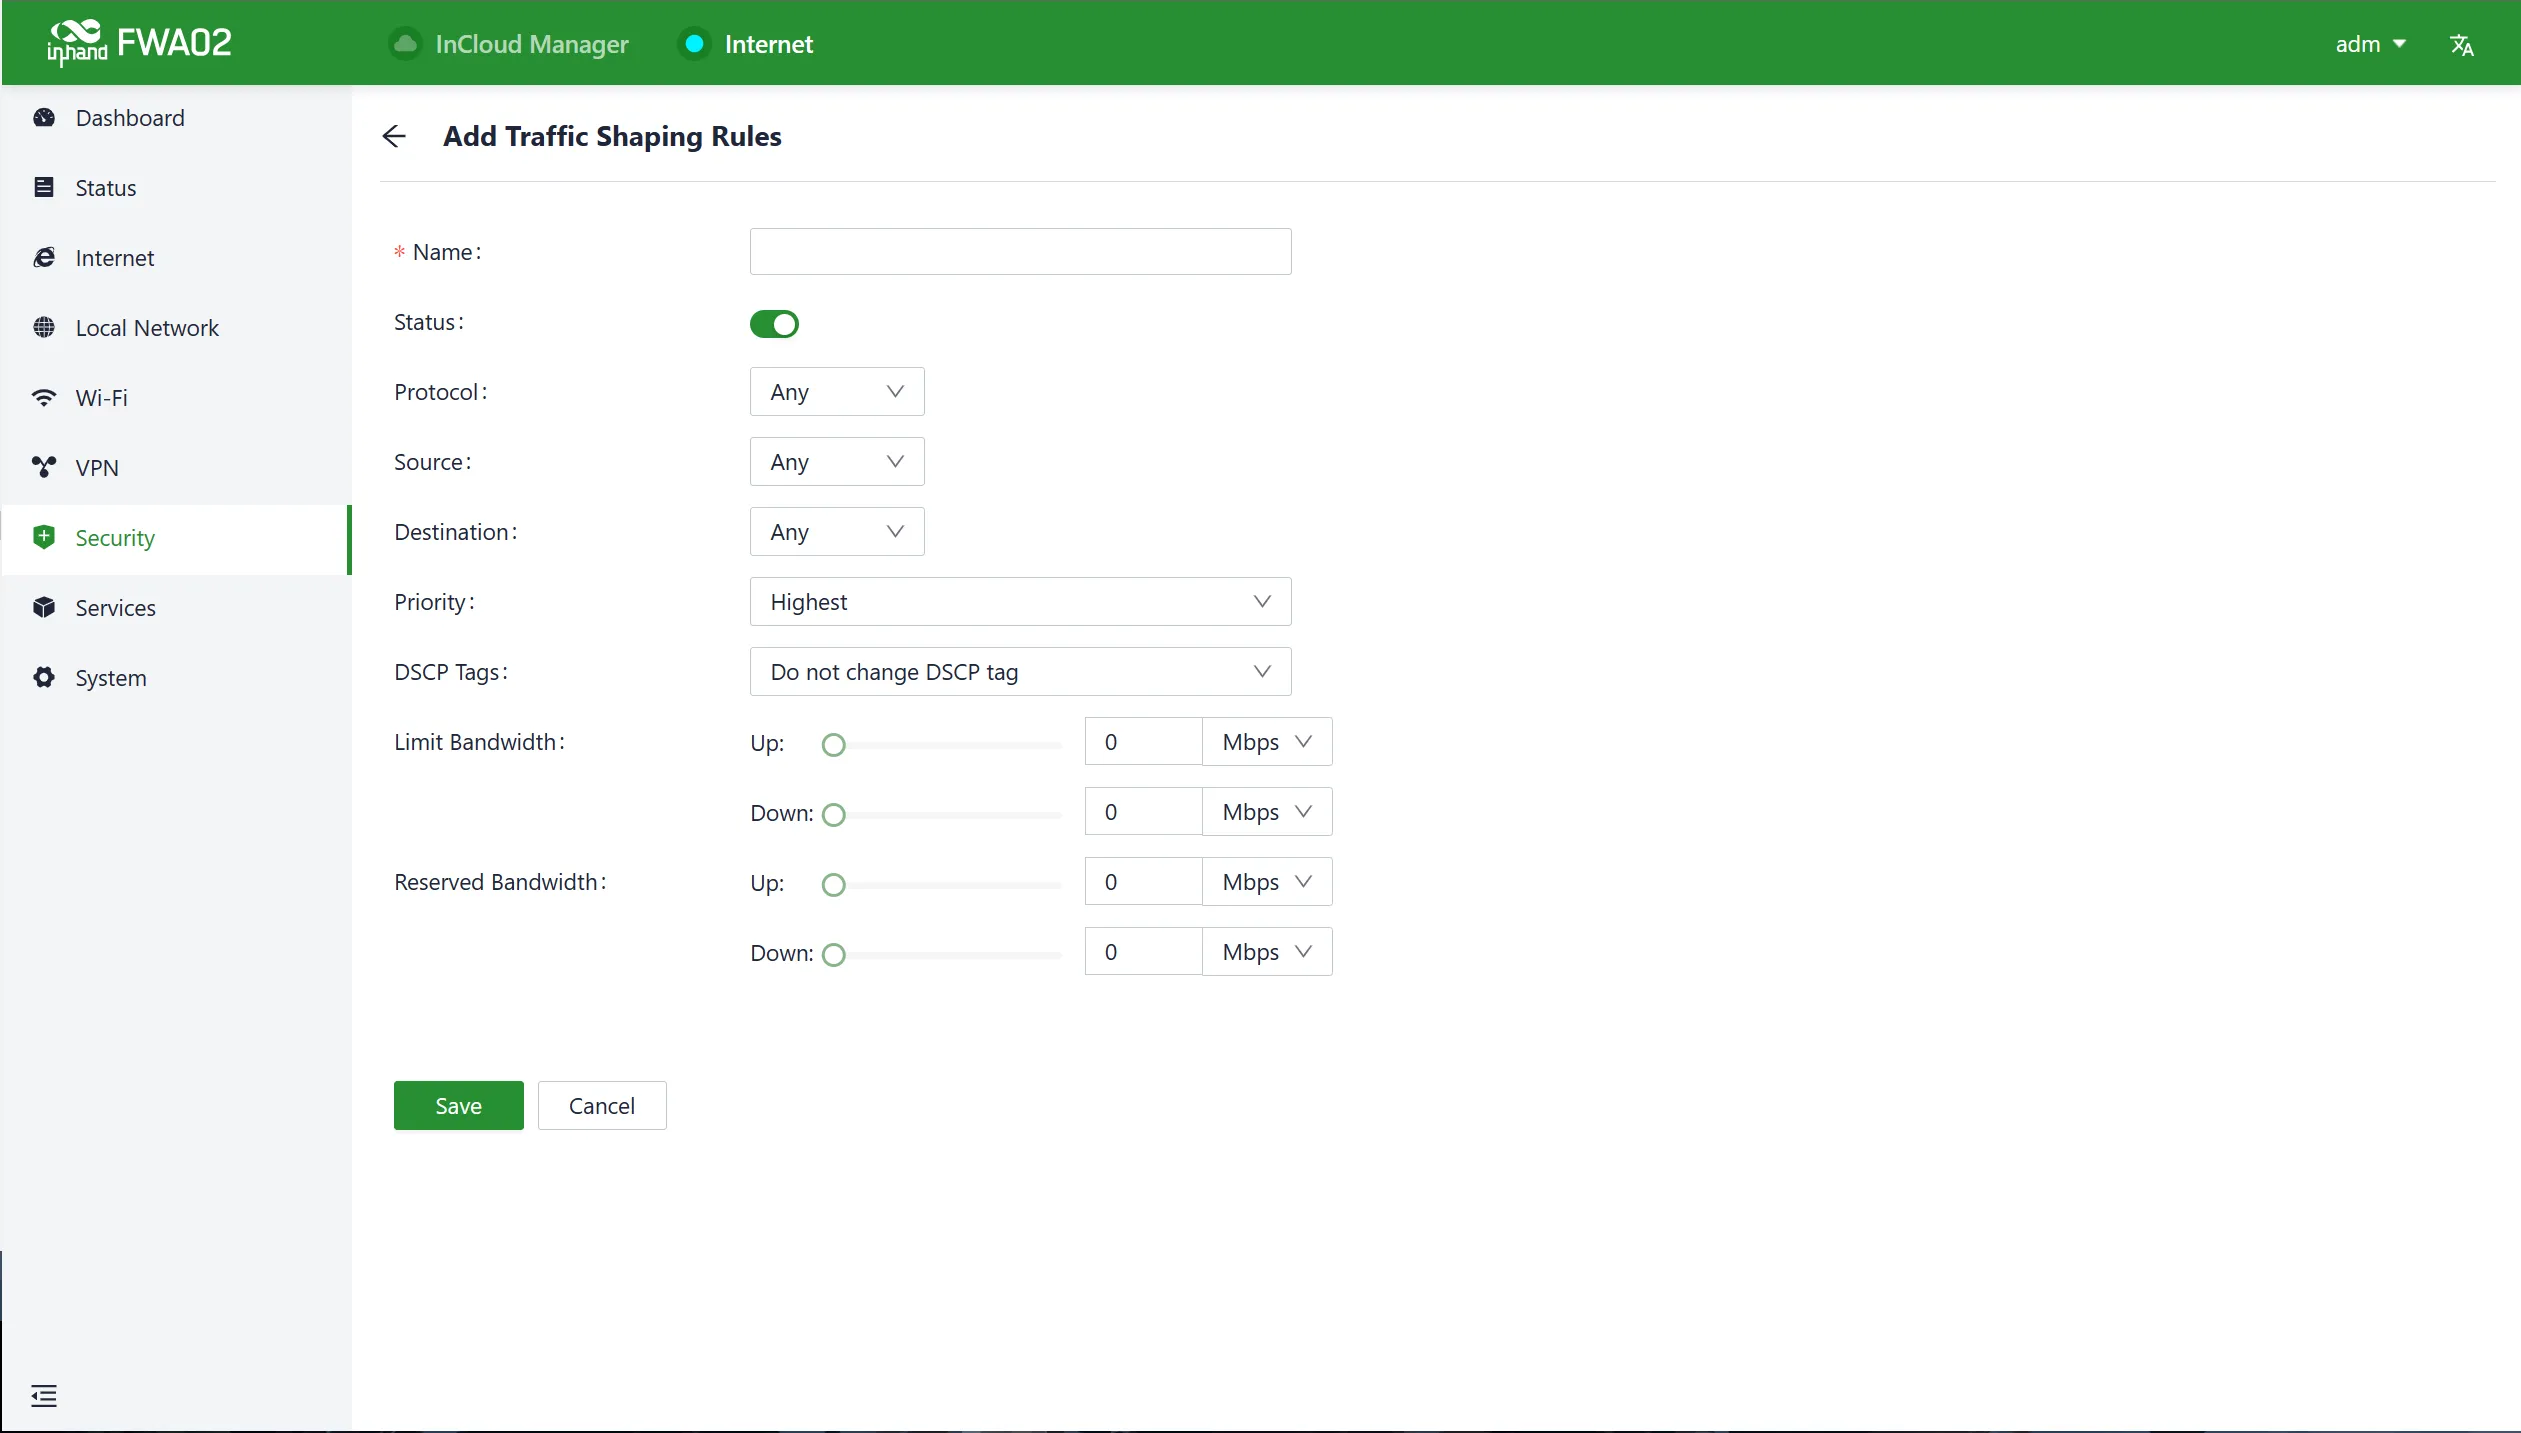Click the Reserved Bandwidth Up value field
This screenshot has width=2521, height=1433.
(1143, 882)
